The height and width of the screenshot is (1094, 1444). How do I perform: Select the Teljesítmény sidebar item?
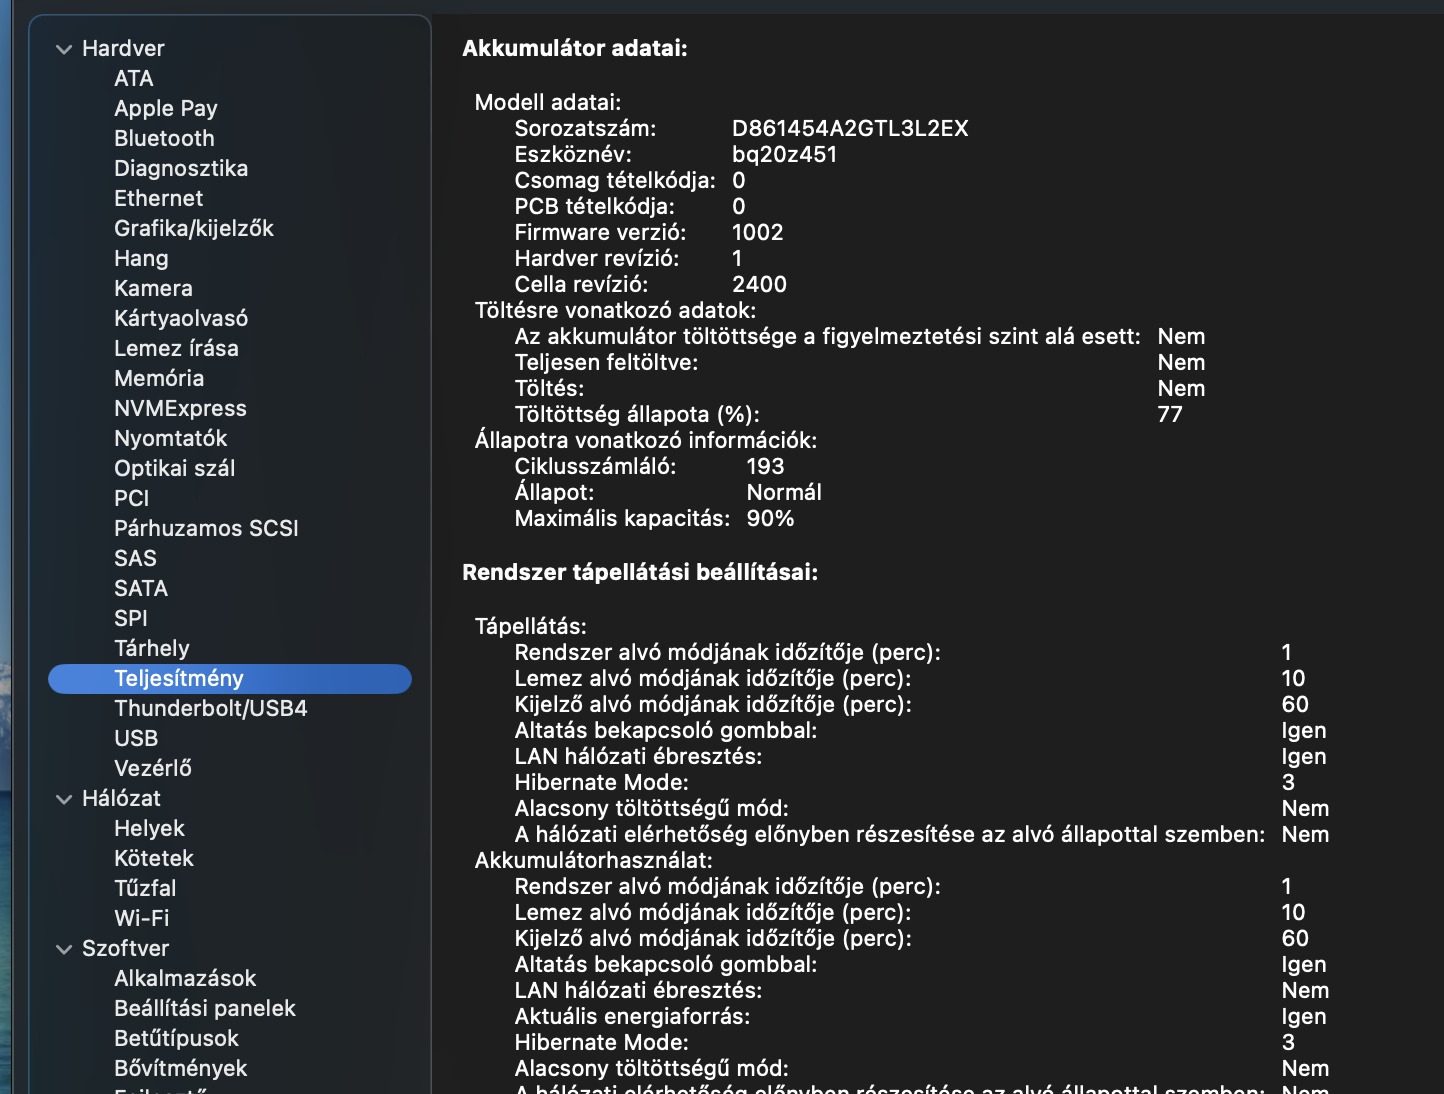point(179,678)
